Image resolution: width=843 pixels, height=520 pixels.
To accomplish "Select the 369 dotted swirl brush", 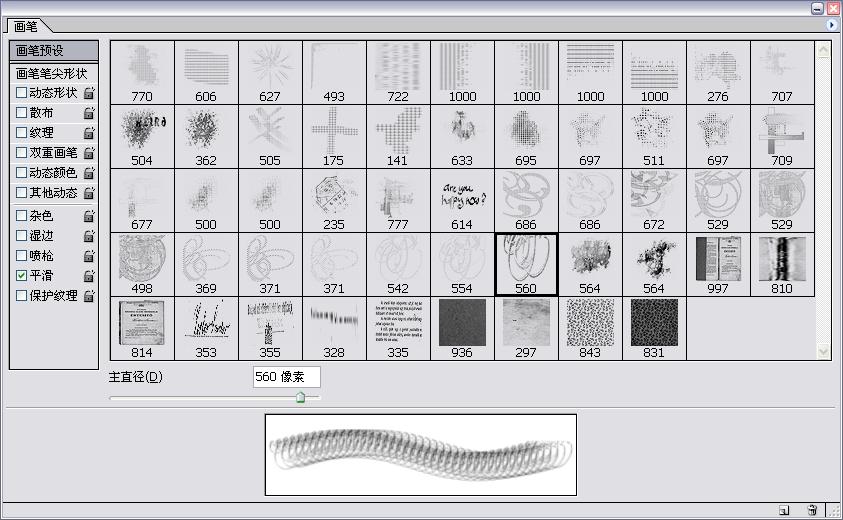I will (x=206, y=265).
